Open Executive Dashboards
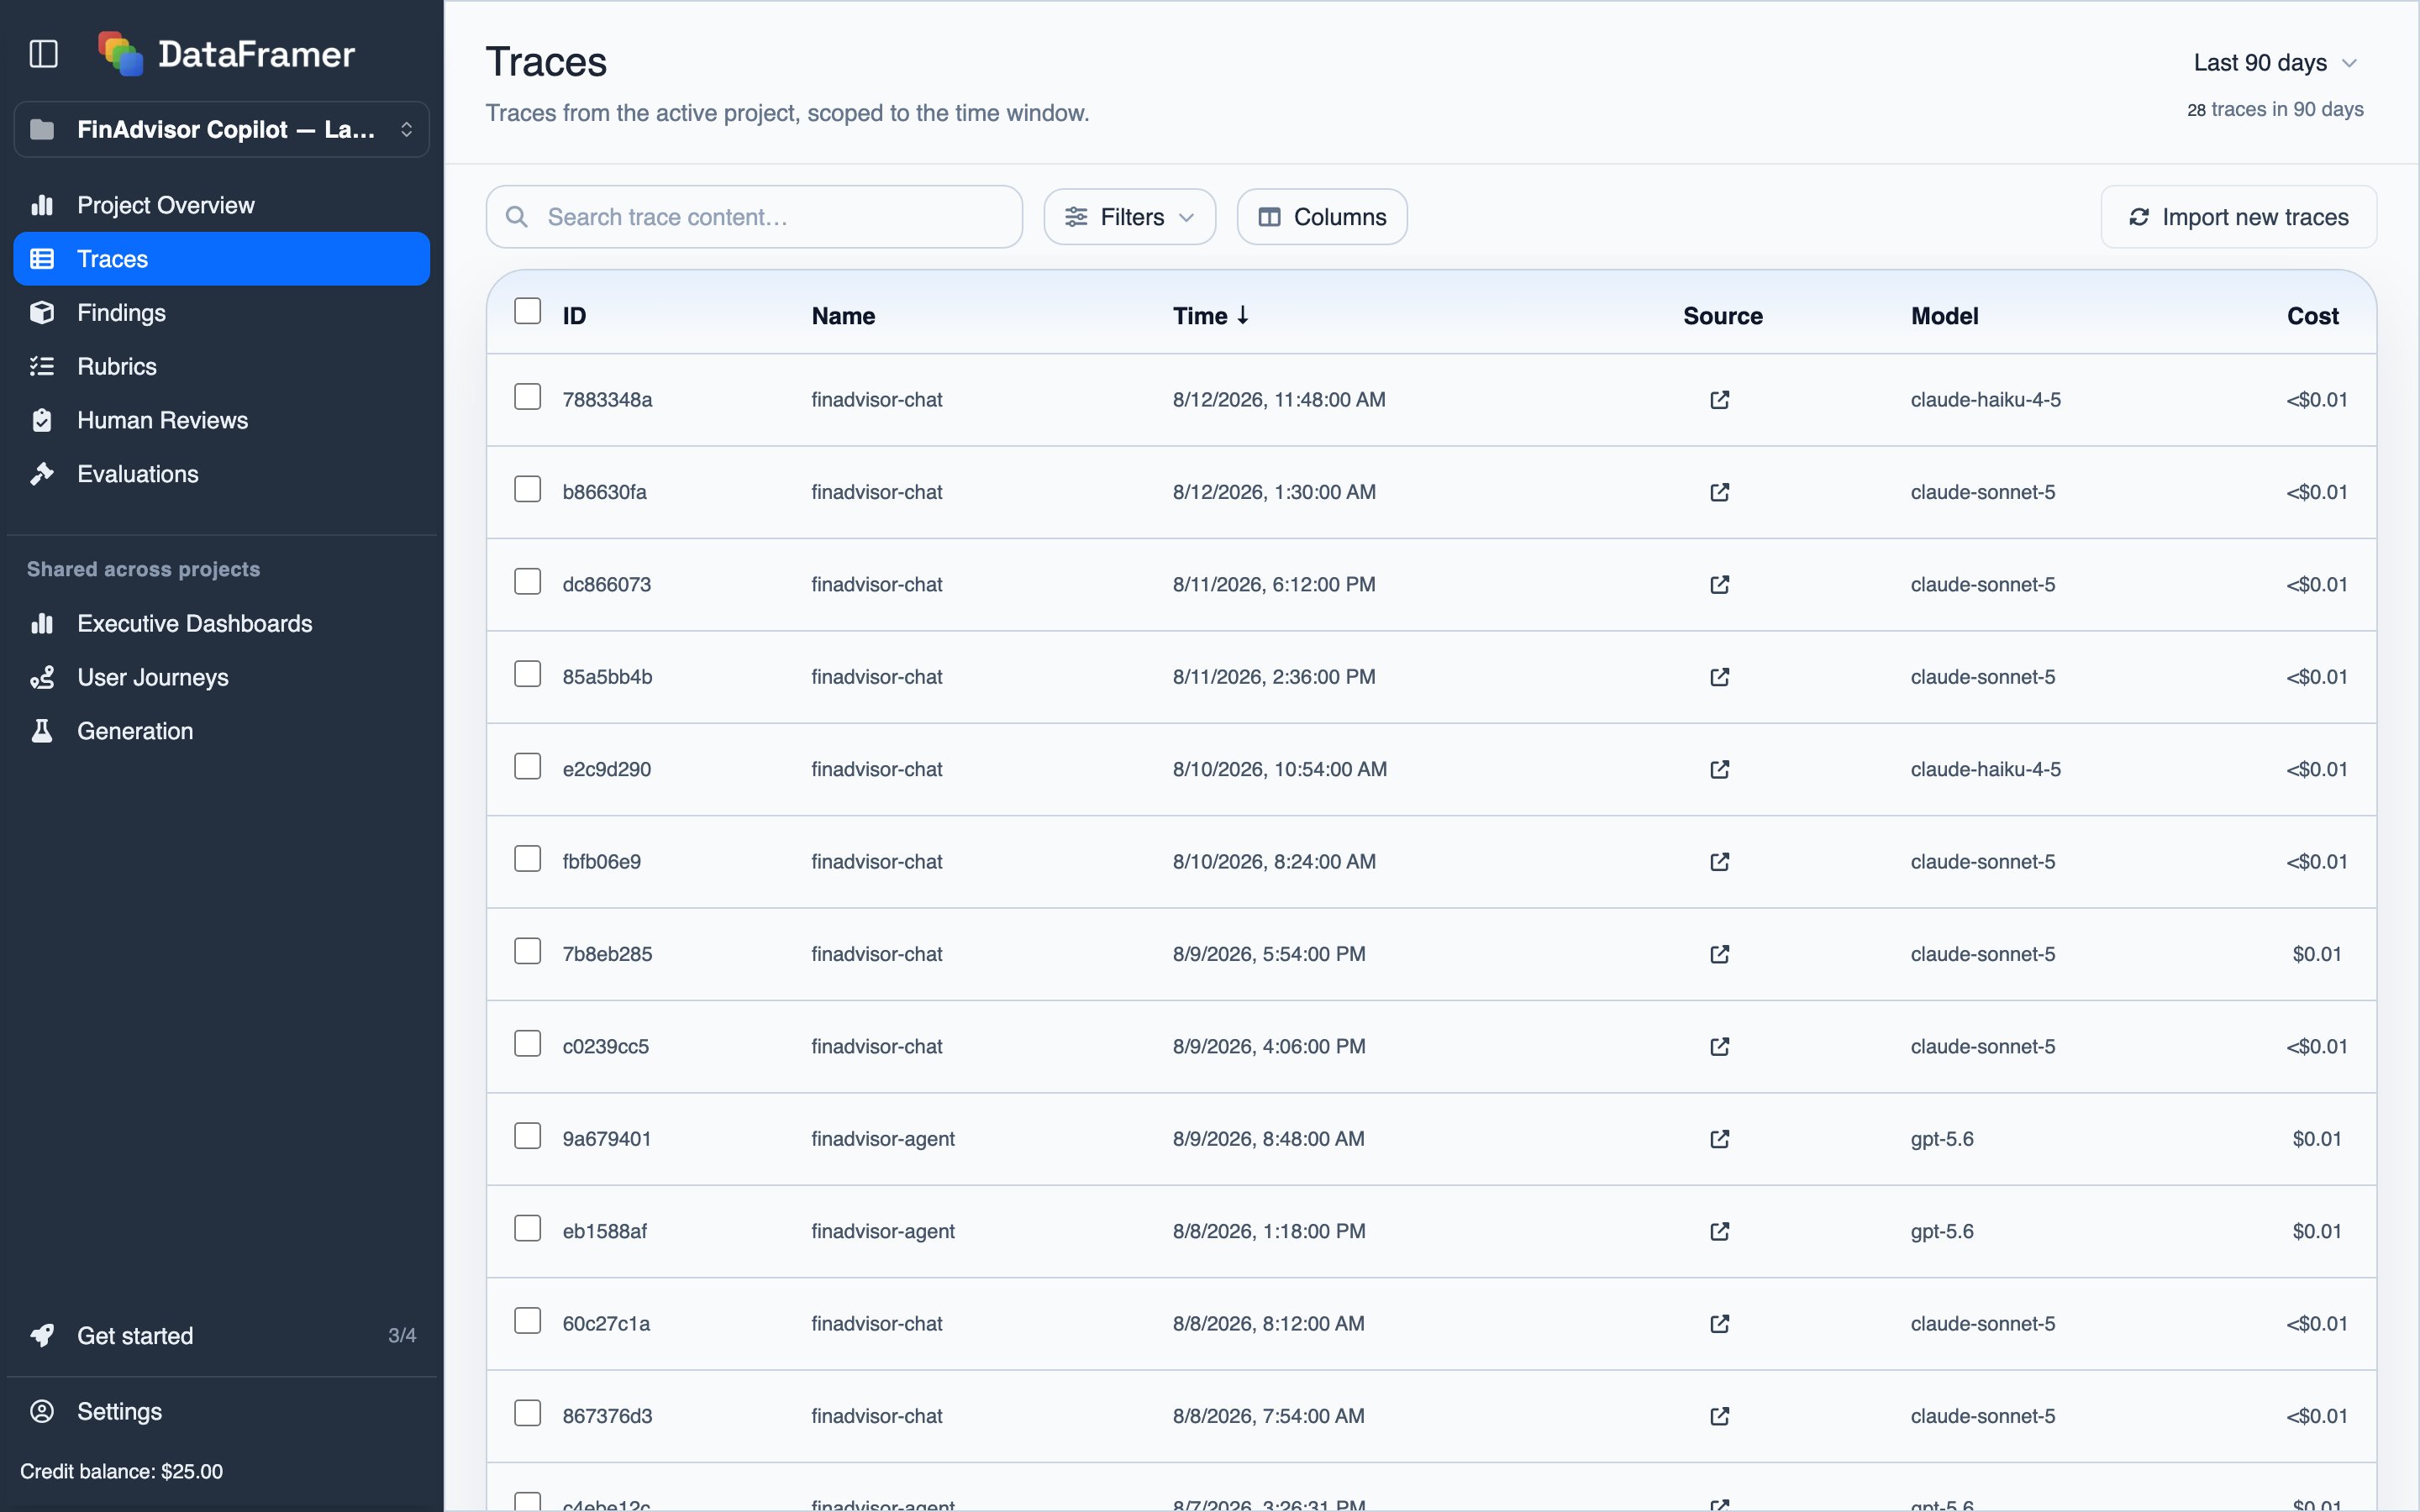The height and width of the screenshot is (1512, 2420). [x=222, y=624]
